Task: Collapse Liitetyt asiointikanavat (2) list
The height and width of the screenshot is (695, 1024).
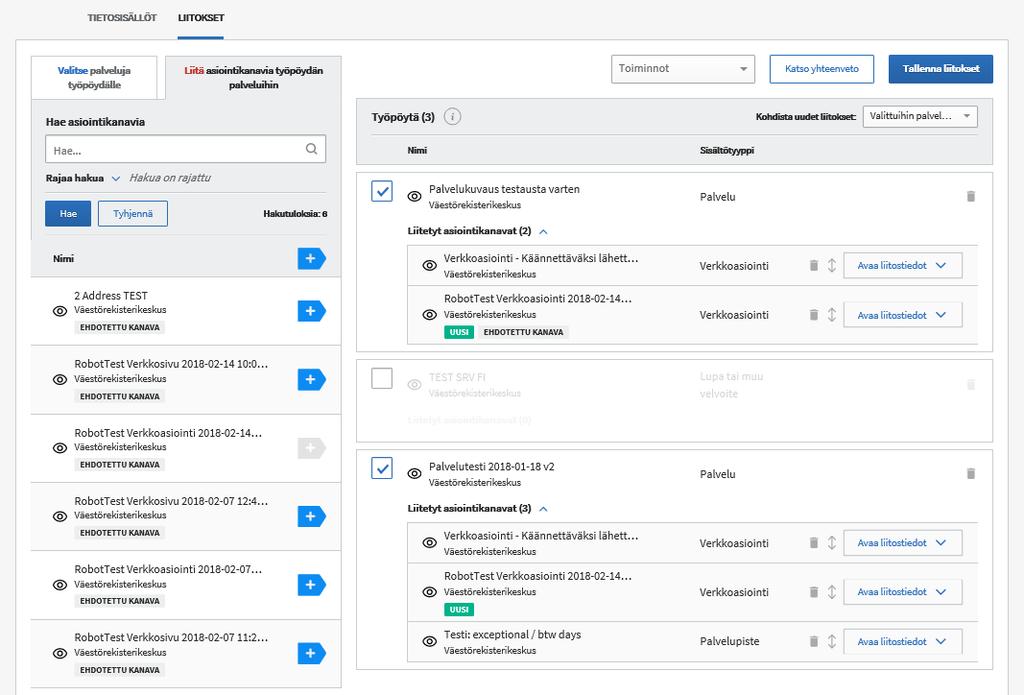Action: point(543,231)
